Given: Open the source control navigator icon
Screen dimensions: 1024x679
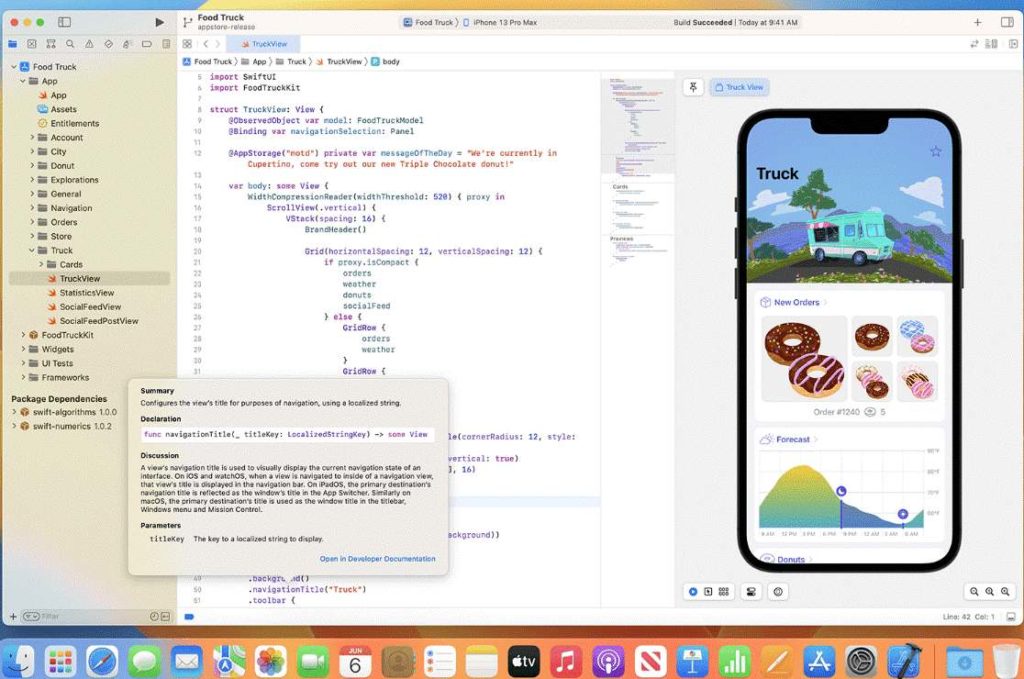Looking at the screenshot, I should 31,44.
